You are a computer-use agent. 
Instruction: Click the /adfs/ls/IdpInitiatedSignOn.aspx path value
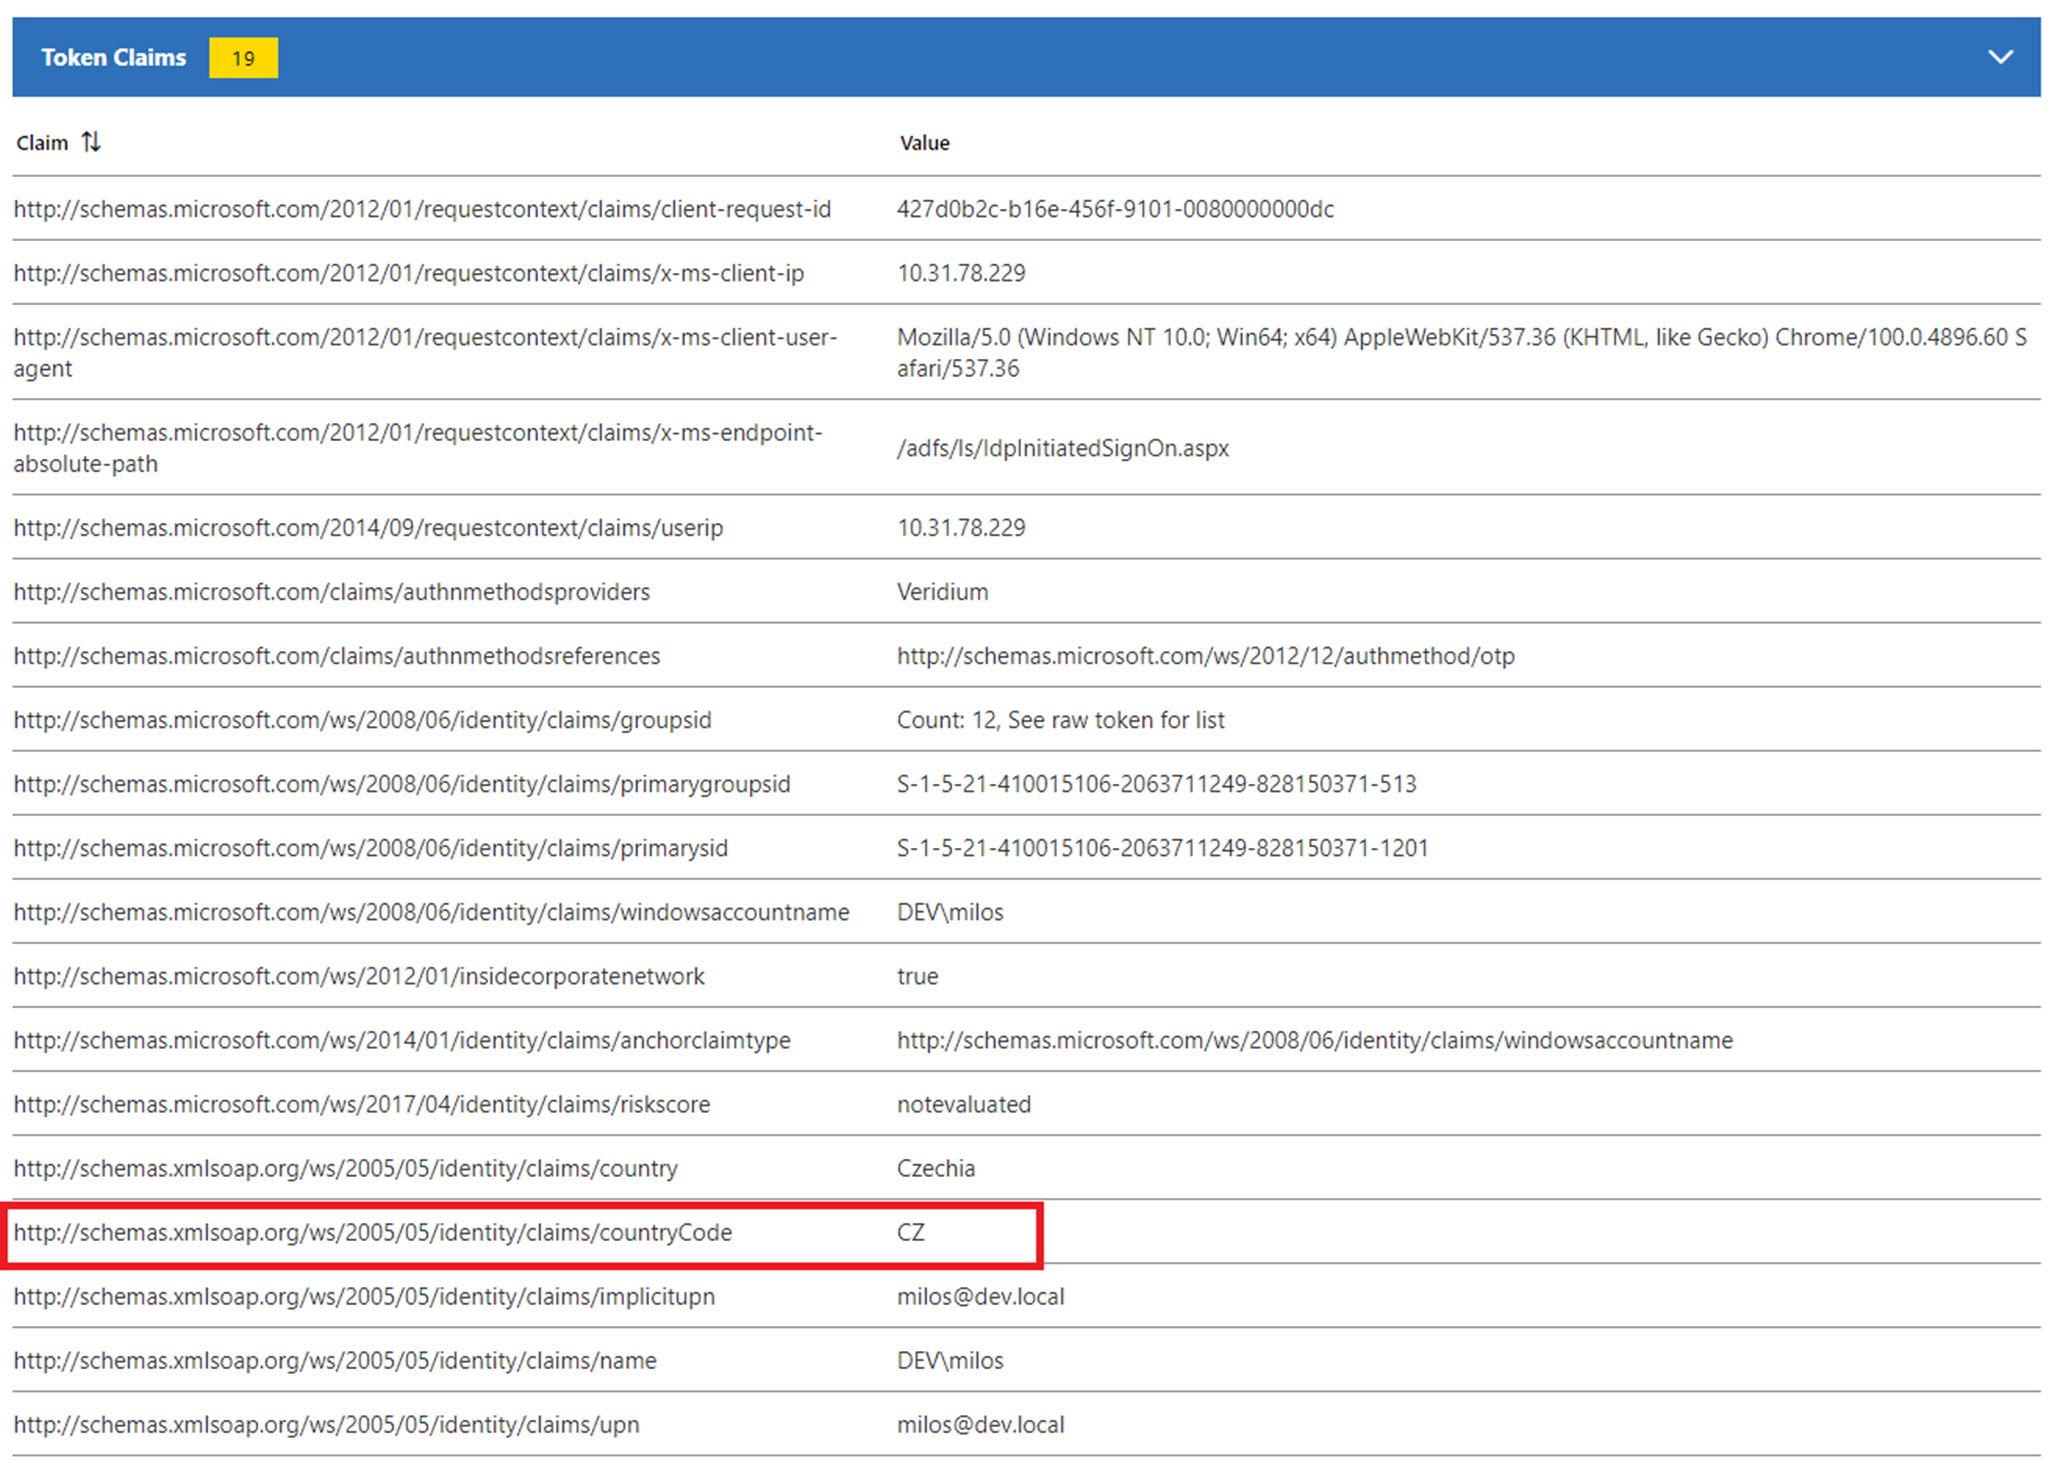click(x=1062, y=448)
